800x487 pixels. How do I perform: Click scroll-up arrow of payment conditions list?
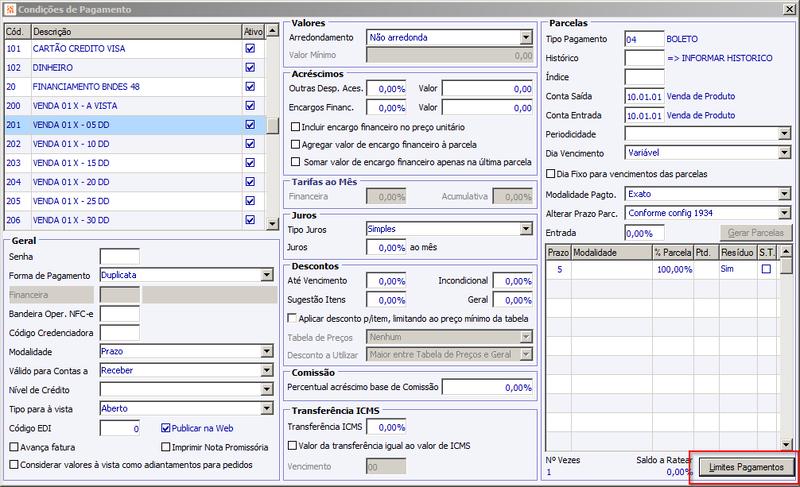click(x=272, y=31)
